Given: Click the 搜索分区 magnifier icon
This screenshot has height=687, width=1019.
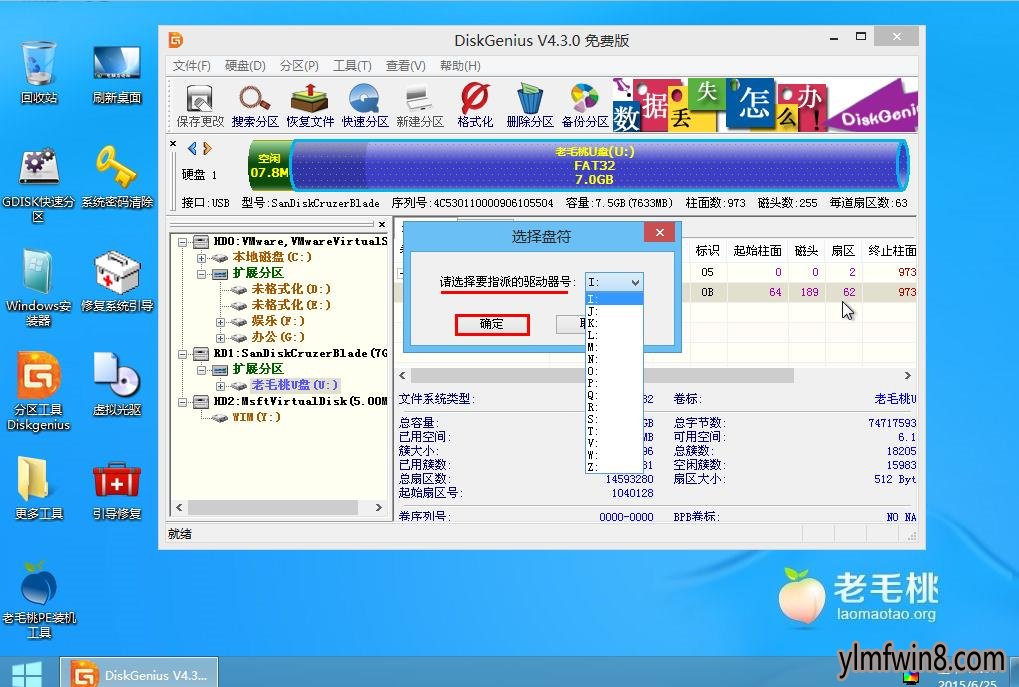Looking at the screenshot, I should coord(255,106).
